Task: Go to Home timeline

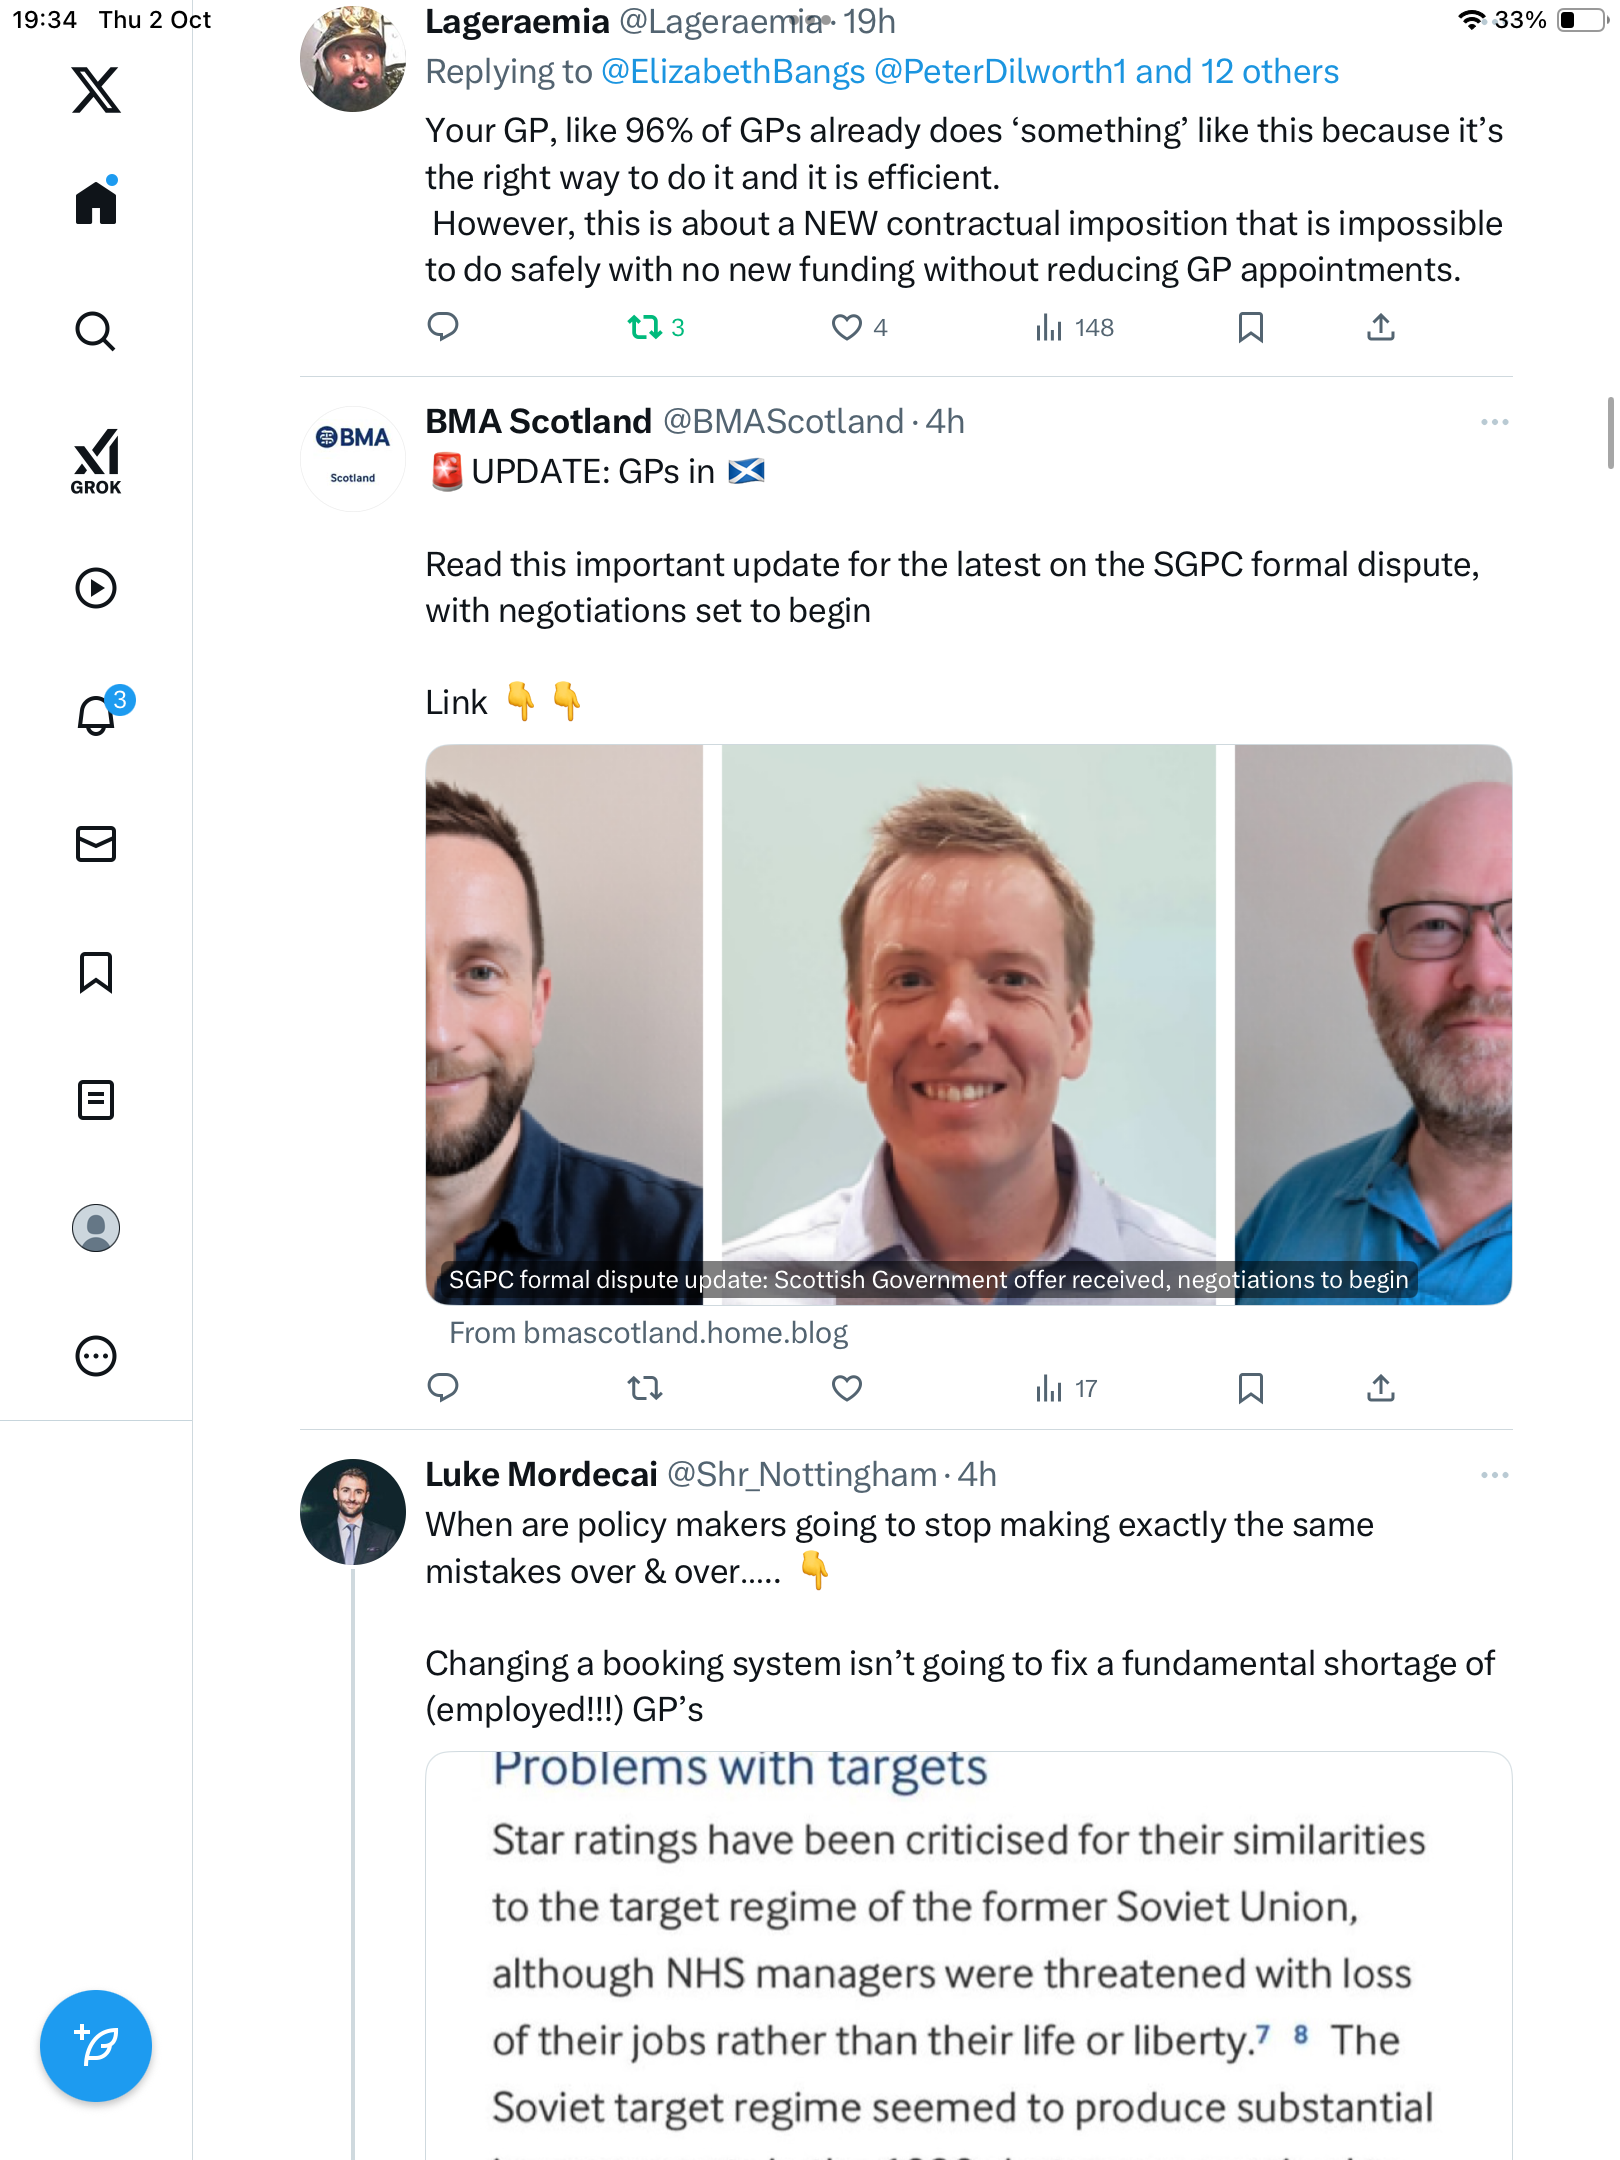Action: (96, 203)
